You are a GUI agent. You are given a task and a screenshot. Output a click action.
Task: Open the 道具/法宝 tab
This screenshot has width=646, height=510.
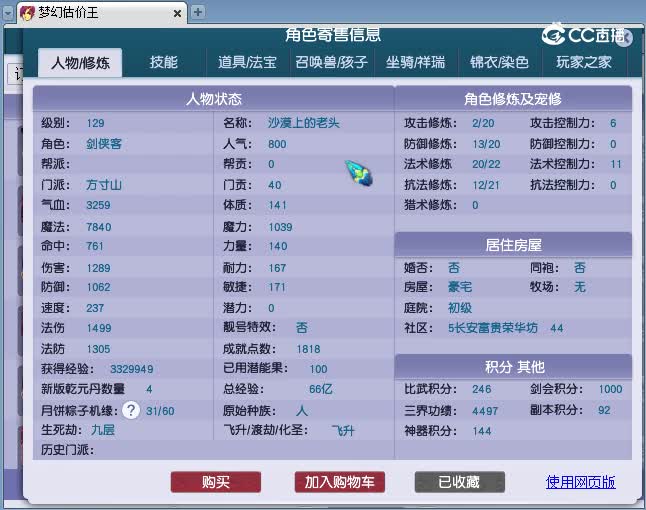point(247,62)
